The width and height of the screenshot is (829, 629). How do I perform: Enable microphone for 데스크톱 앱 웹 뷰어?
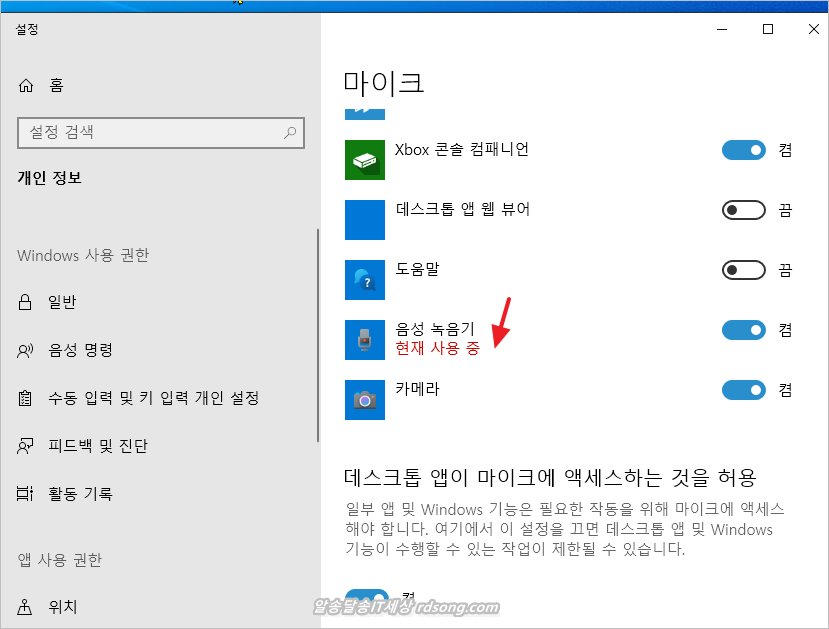coord(743,210)
